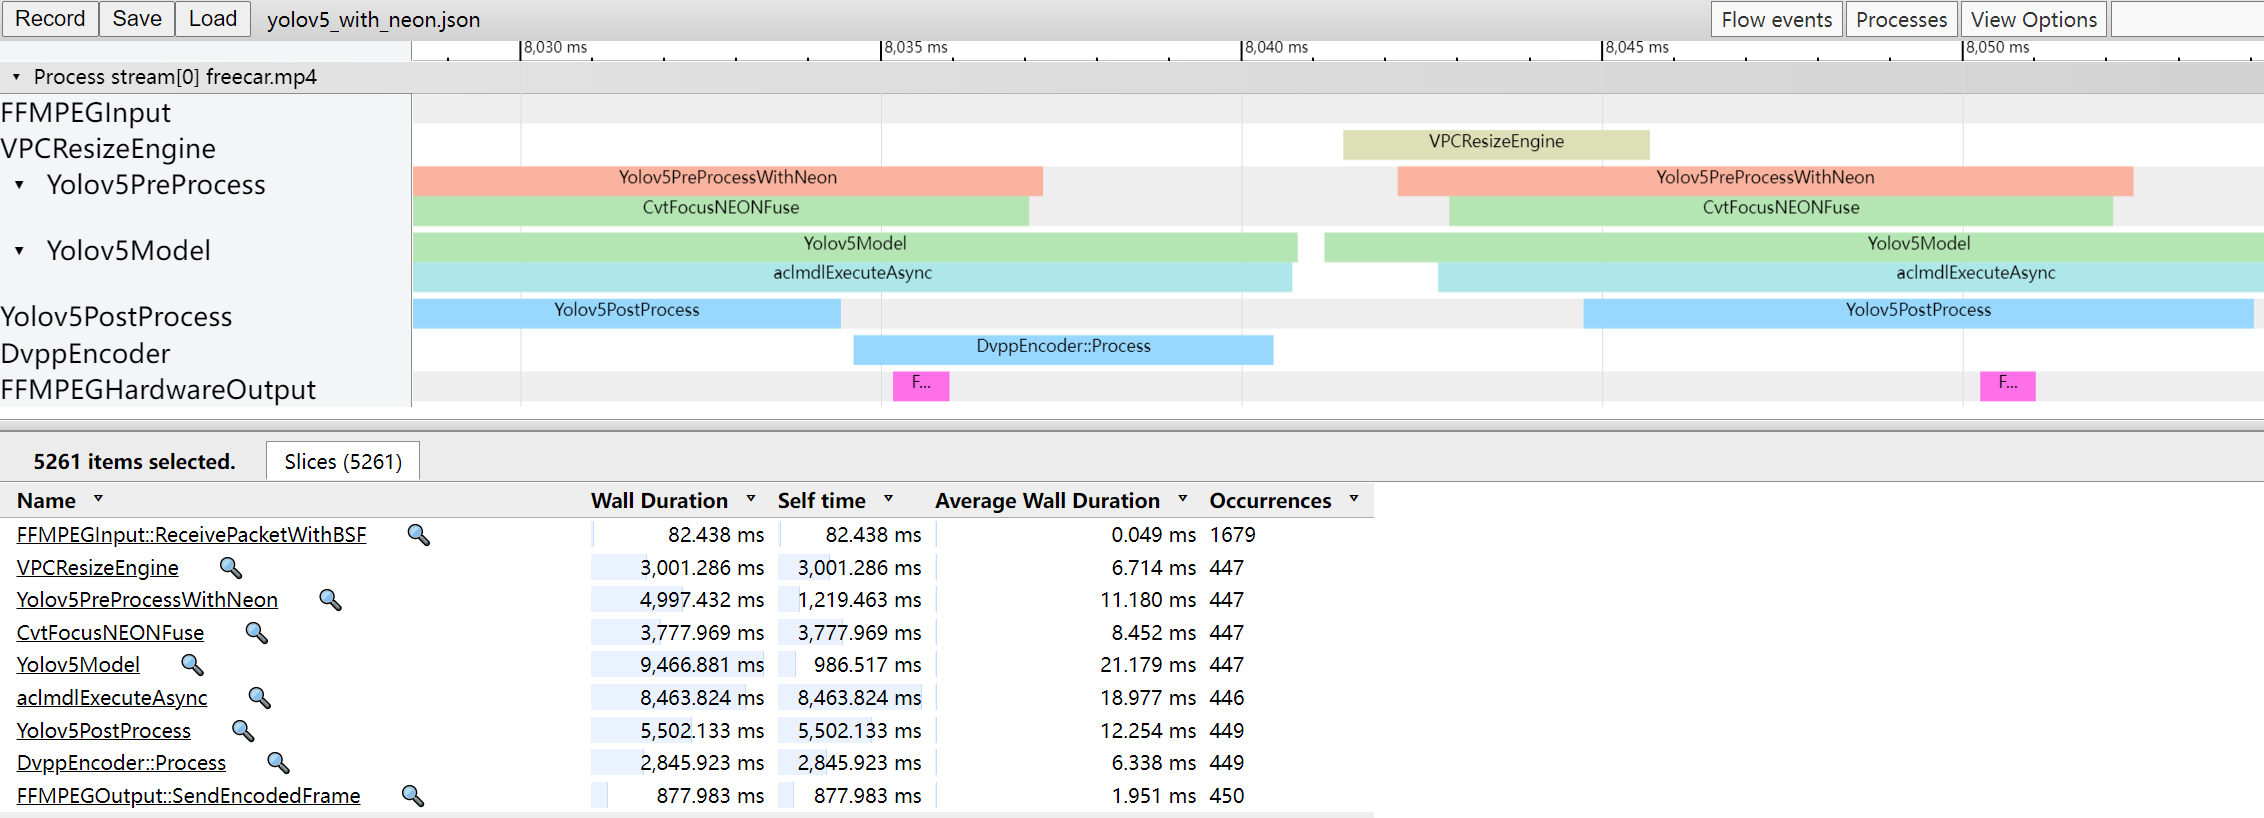Image resolution: width=2264 pixels, height=818 pixels.
Task: Click magnifier icon beside Yolov5PostProcess row
Action: (x=243, y=731)
